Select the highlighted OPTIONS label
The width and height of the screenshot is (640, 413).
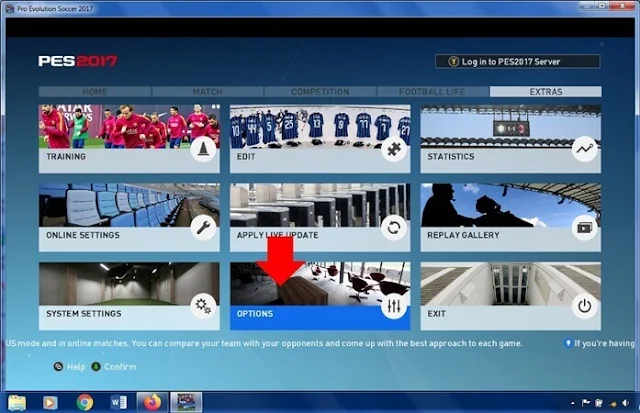point(255,313)
